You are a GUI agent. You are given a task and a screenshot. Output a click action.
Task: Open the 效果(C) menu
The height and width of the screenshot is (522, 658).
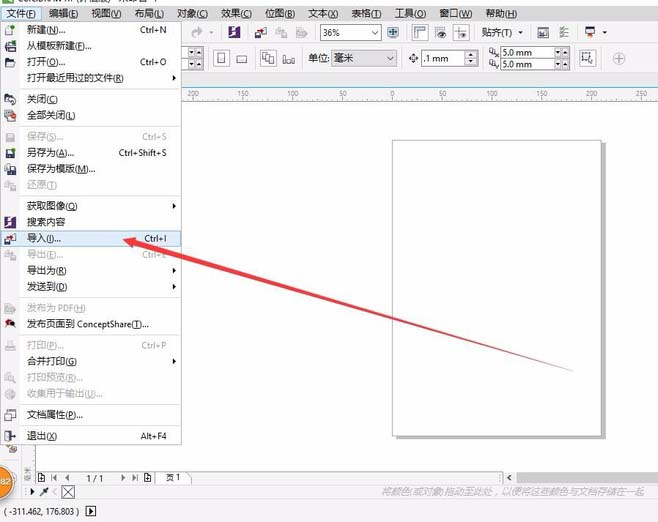pyautogui.click(x=236, y=14)
